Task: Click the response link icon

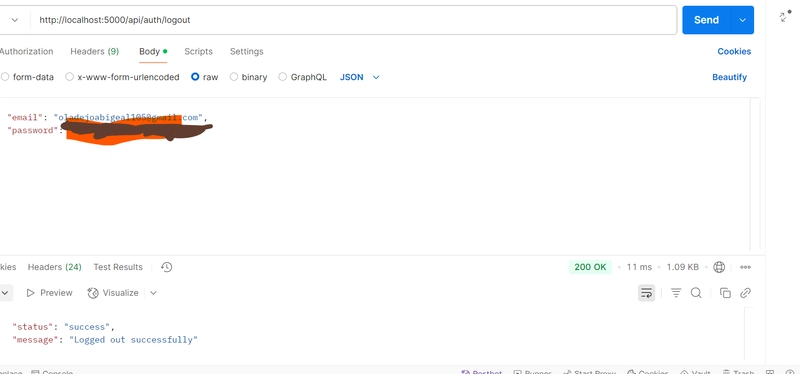Action: pyautogui.click(x=745, y=293)
